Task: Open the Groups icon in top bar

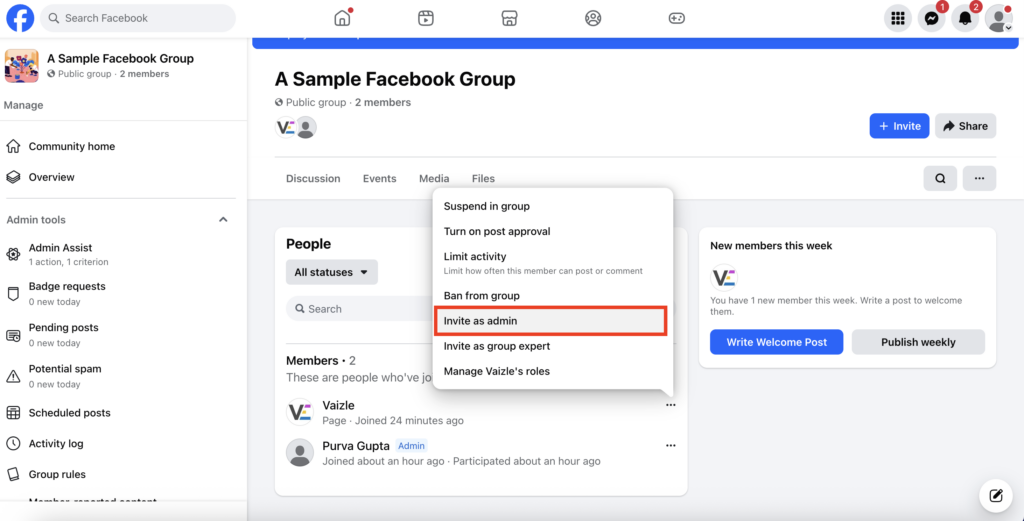Action: click(x=593, y=18)
